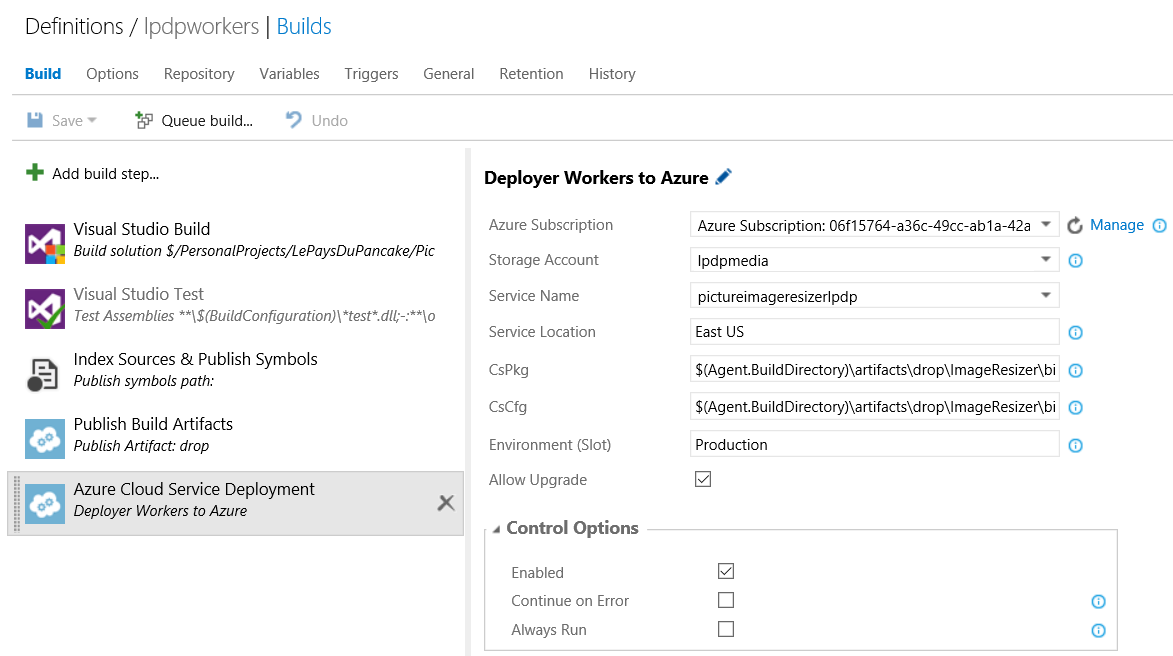Image resolution: width=1173 pixels, height=656 pixels.
Task: Click the 'Test Assemblies' step description
Action: pos(254,316)
